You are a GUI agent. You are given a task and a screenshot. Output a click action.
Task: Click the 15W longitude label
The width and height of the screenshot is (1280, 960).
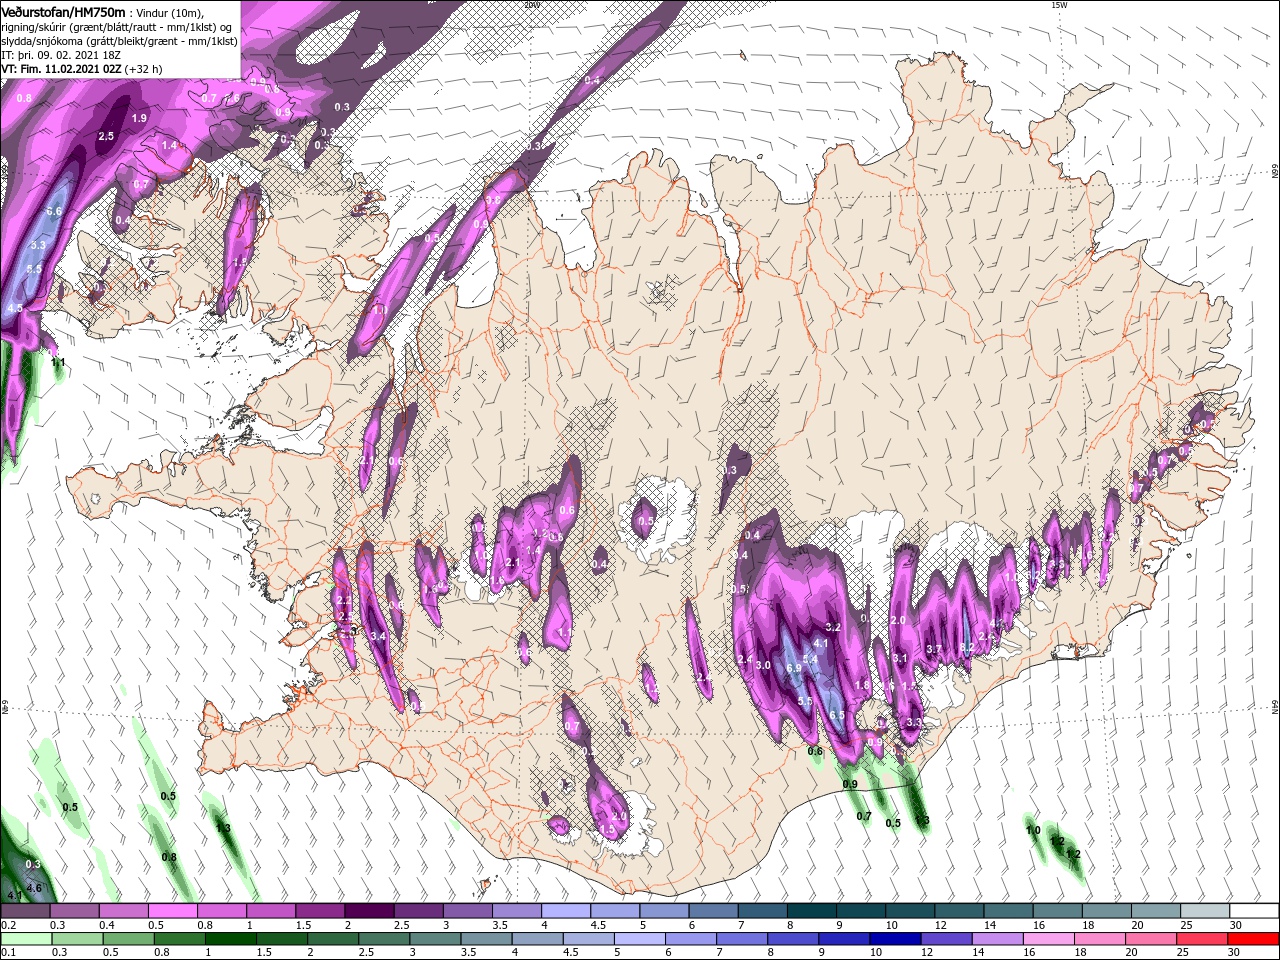(x=1059, y=5)
